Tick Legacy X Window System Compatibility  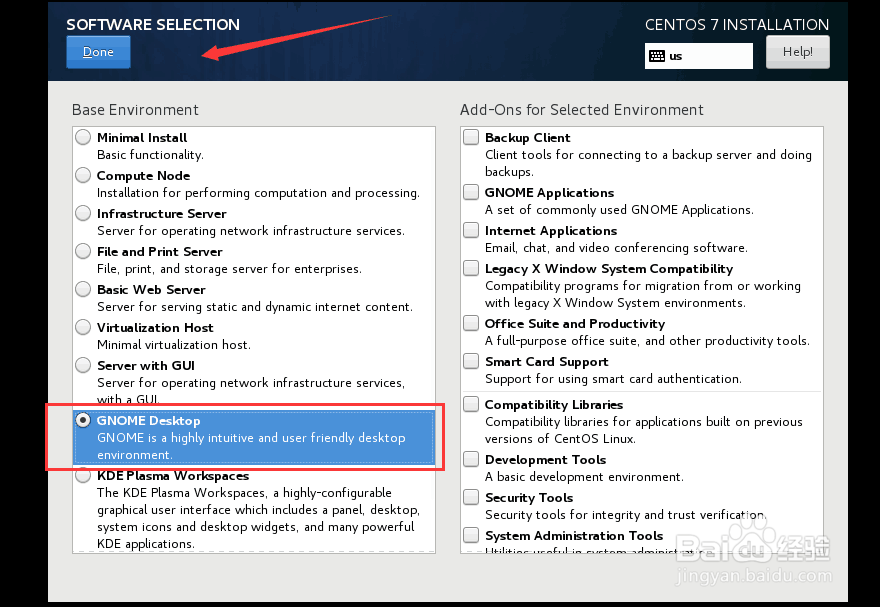pyautogui.click(x=471, y=269)
